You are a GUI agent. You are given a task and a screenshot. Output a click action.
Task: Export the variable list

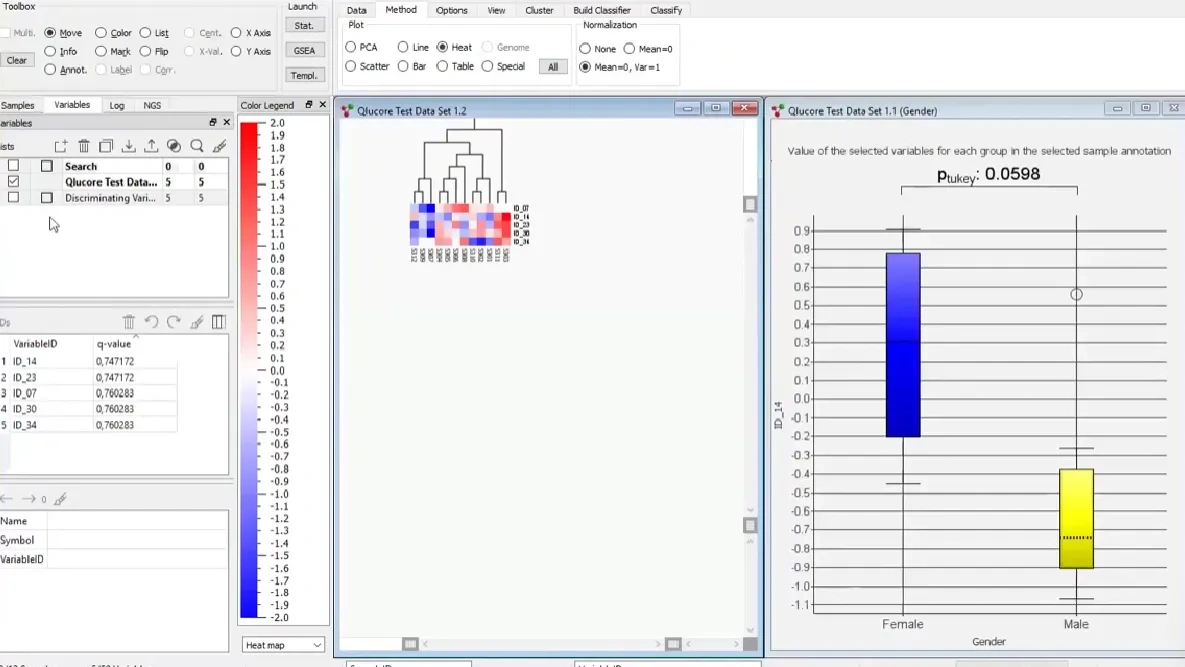pos(151,146)
